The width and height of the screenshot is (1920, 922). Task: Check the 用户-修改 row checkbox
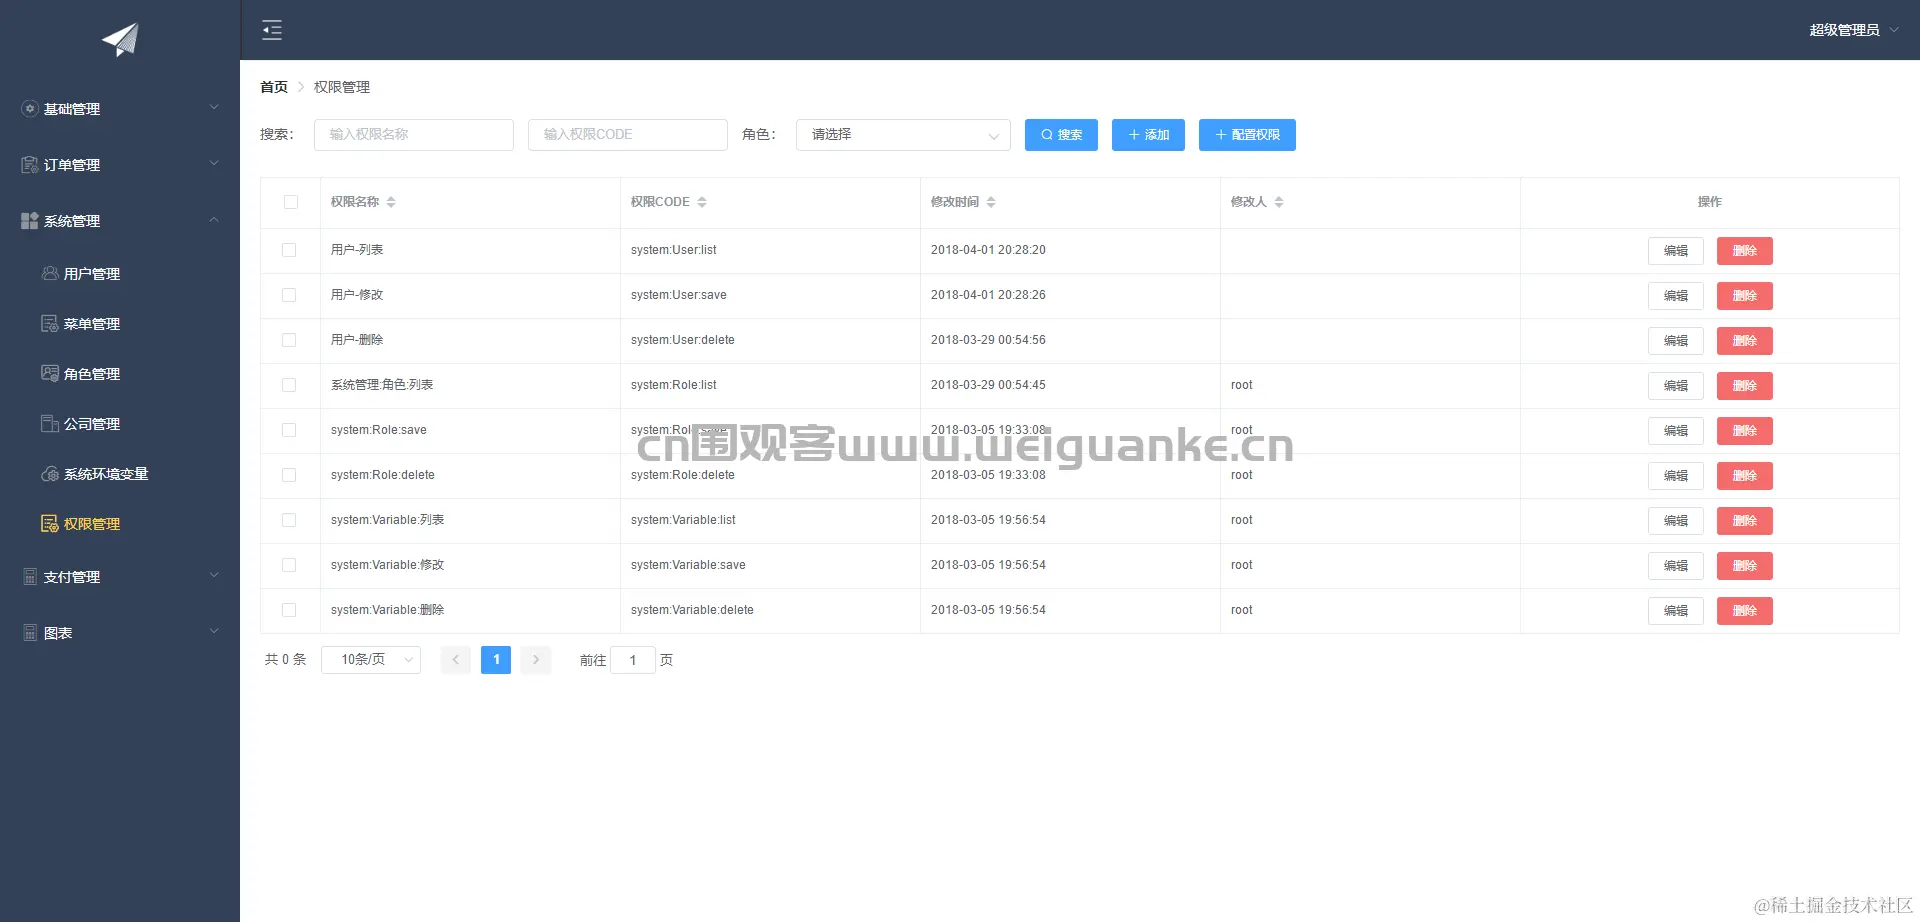289,295
